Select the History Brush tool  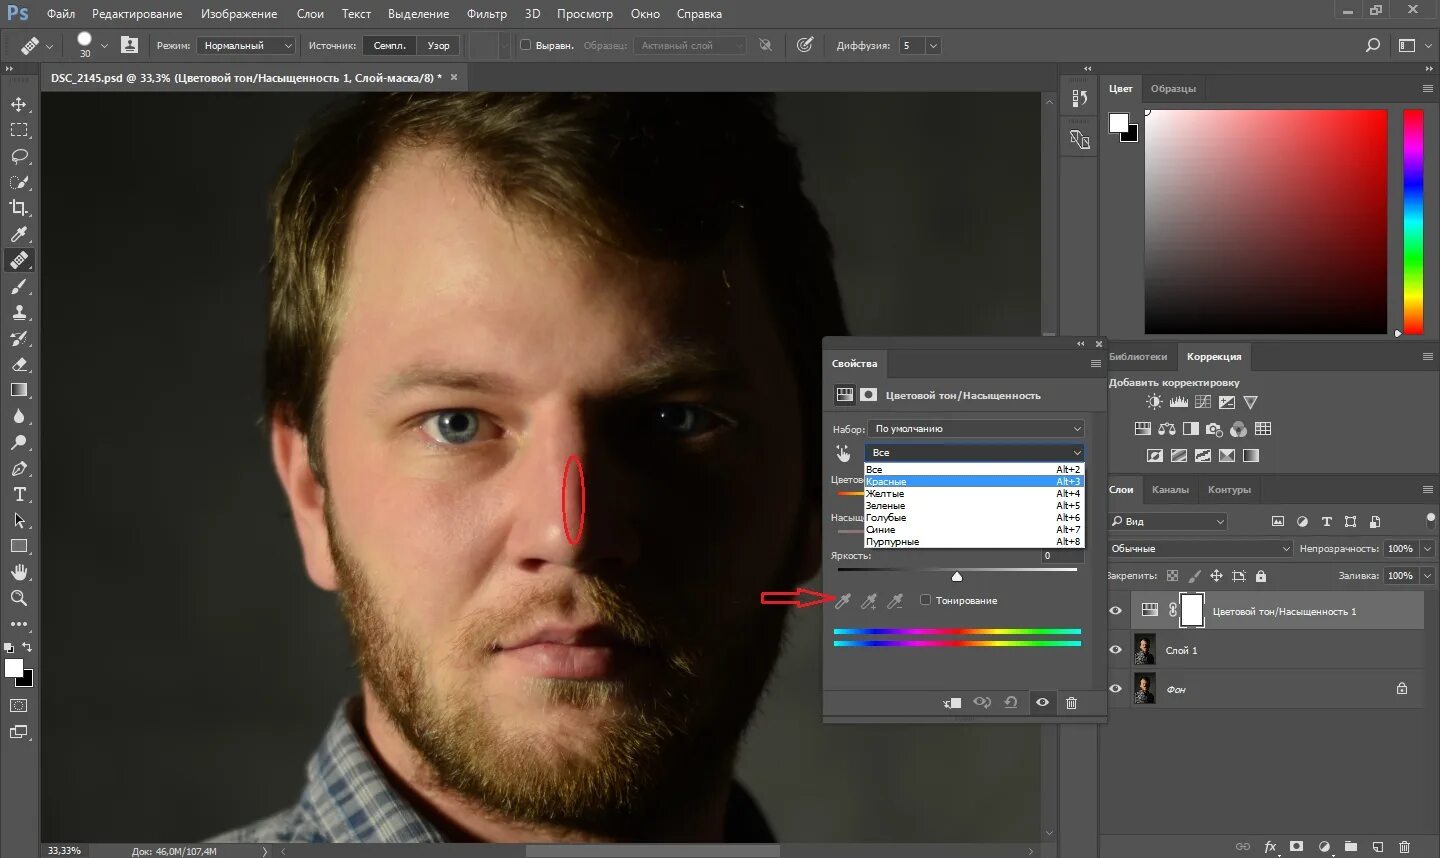(x=19, y=338)
